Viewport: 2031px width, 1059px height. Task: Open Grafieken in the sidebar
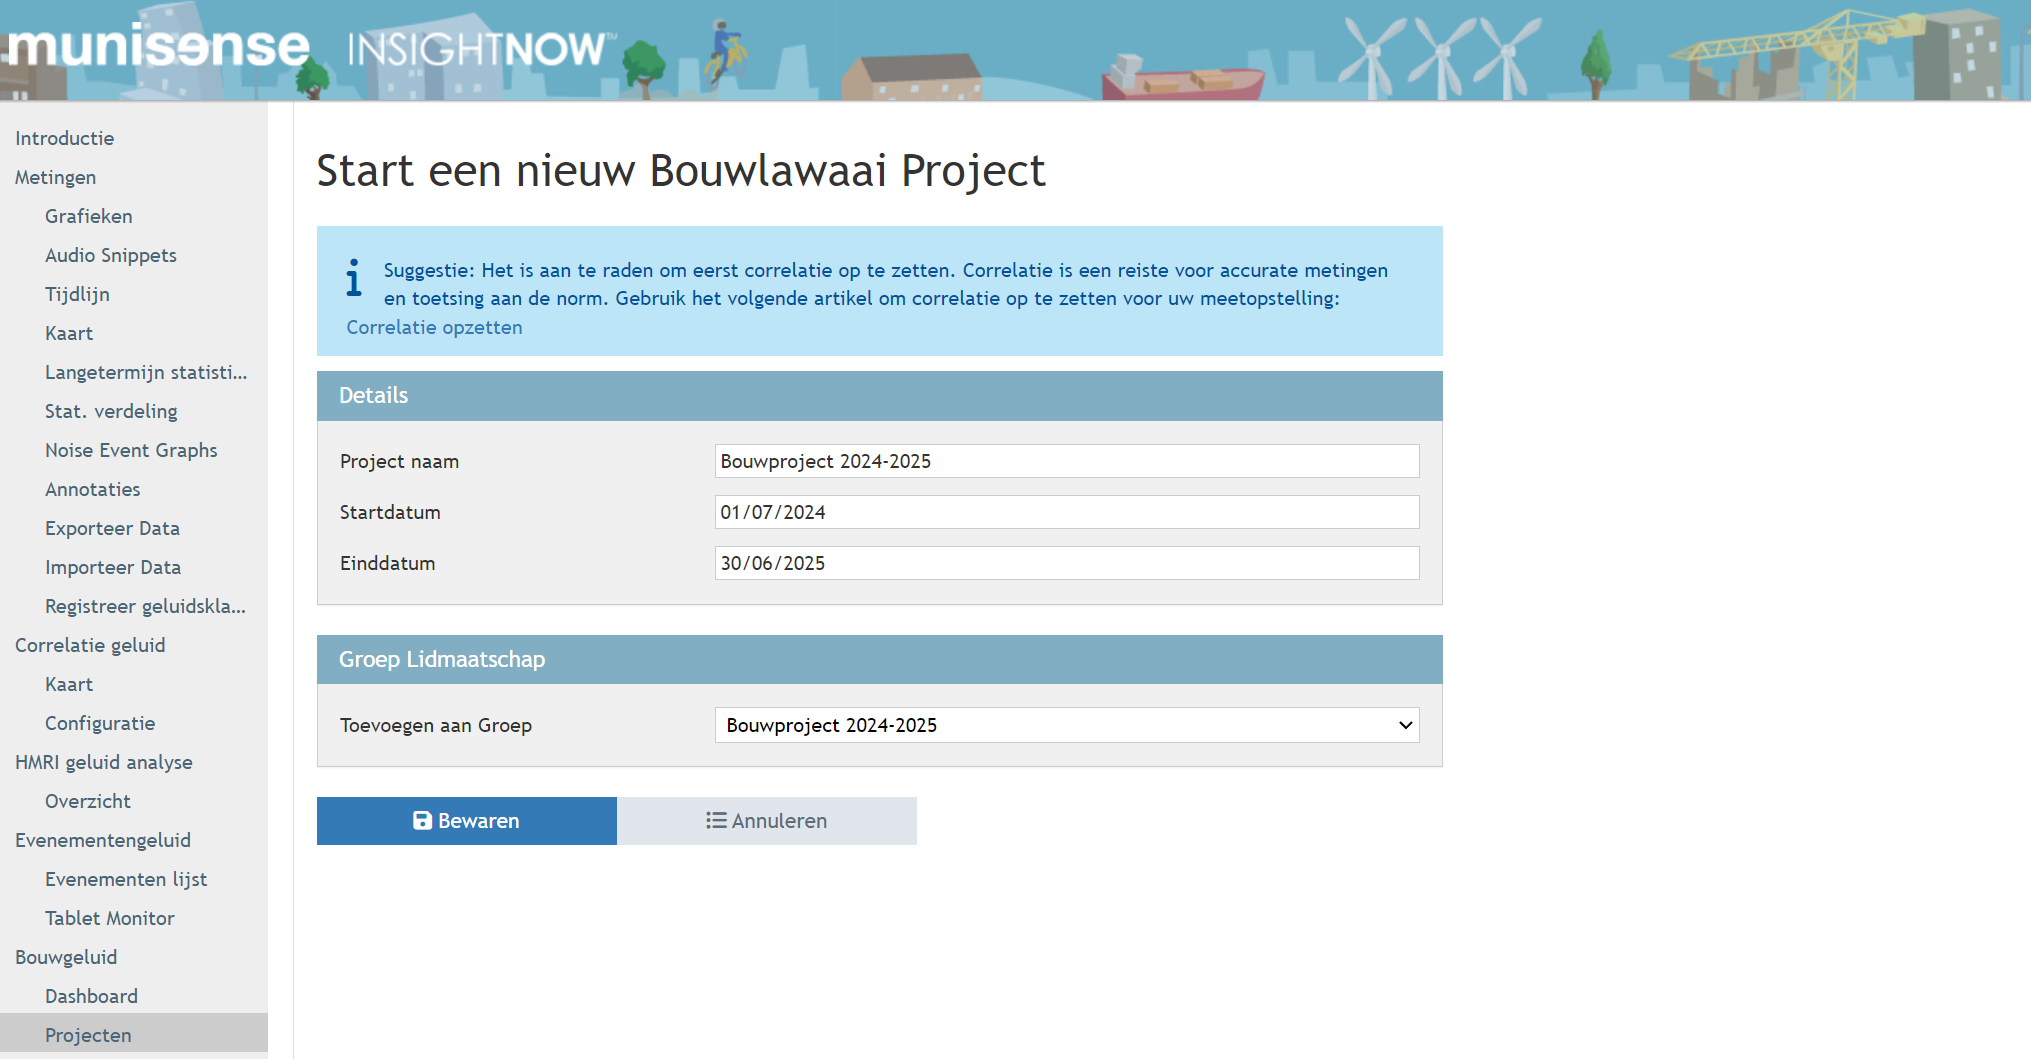tap(88, 216)
